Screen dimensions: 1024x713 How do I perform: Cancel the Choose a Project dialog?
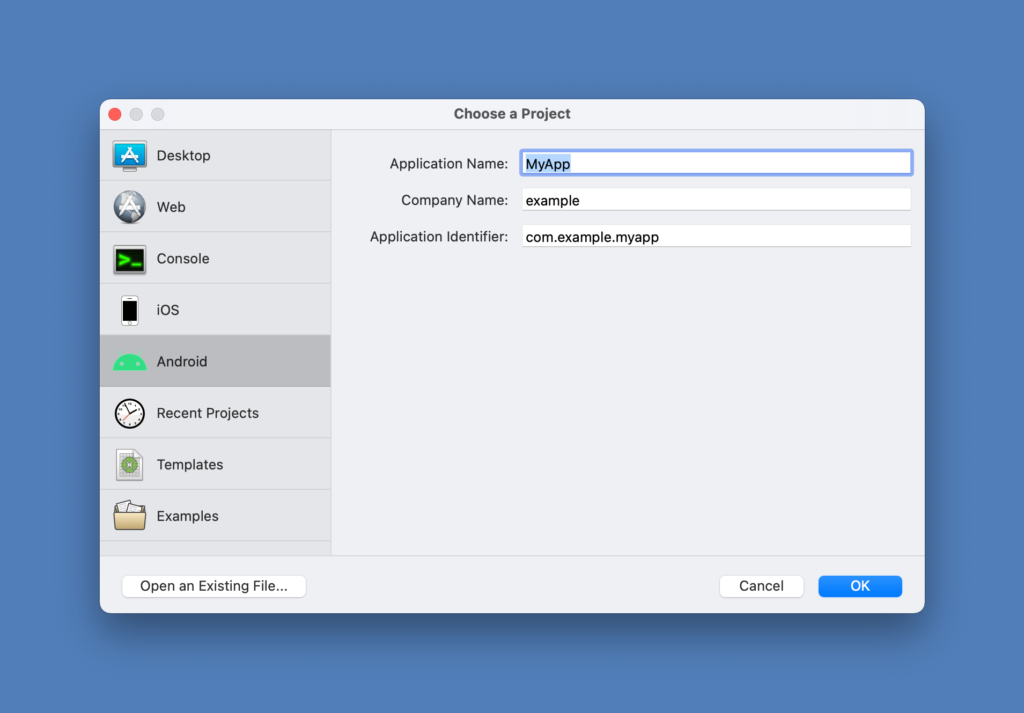(x=761, y=586)
